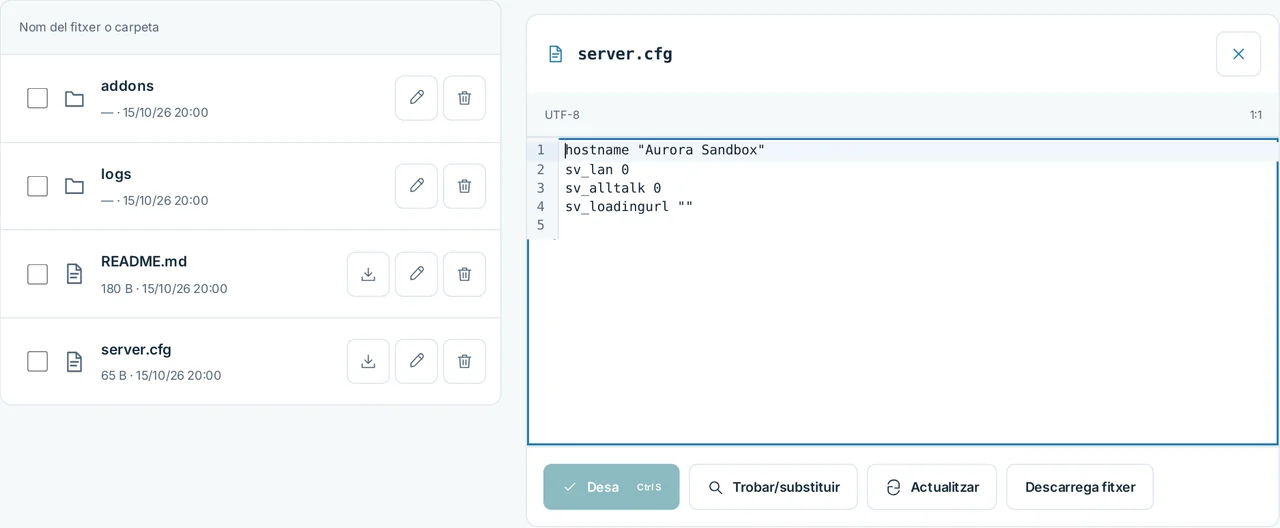Viewport: 1280px width, 528px height.
Task: Click the sv_lan 0 line
Action: (597, 169)
